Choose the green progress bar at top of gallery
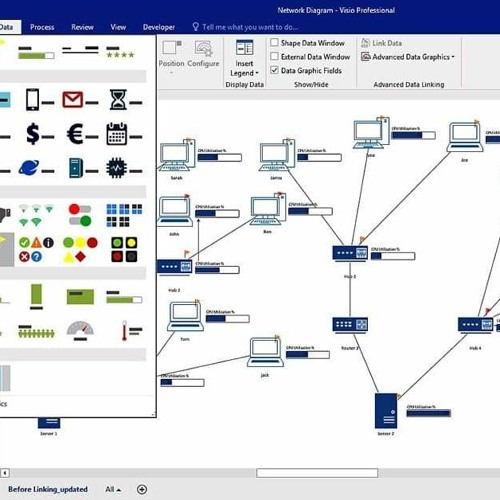 36,53
